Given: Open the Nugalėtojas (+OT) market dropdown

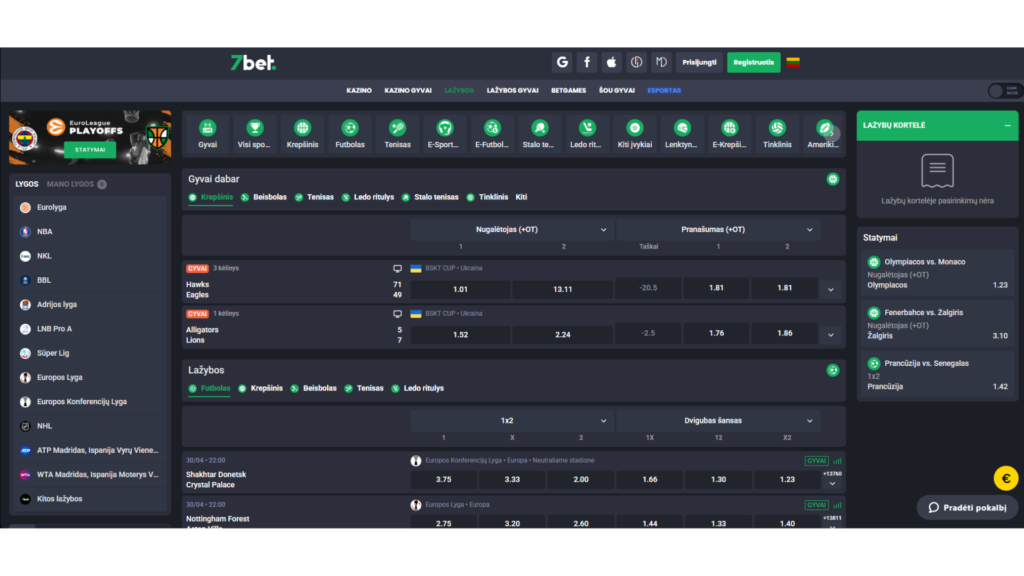Looking at the screenshot, I should tap(511, 230).
